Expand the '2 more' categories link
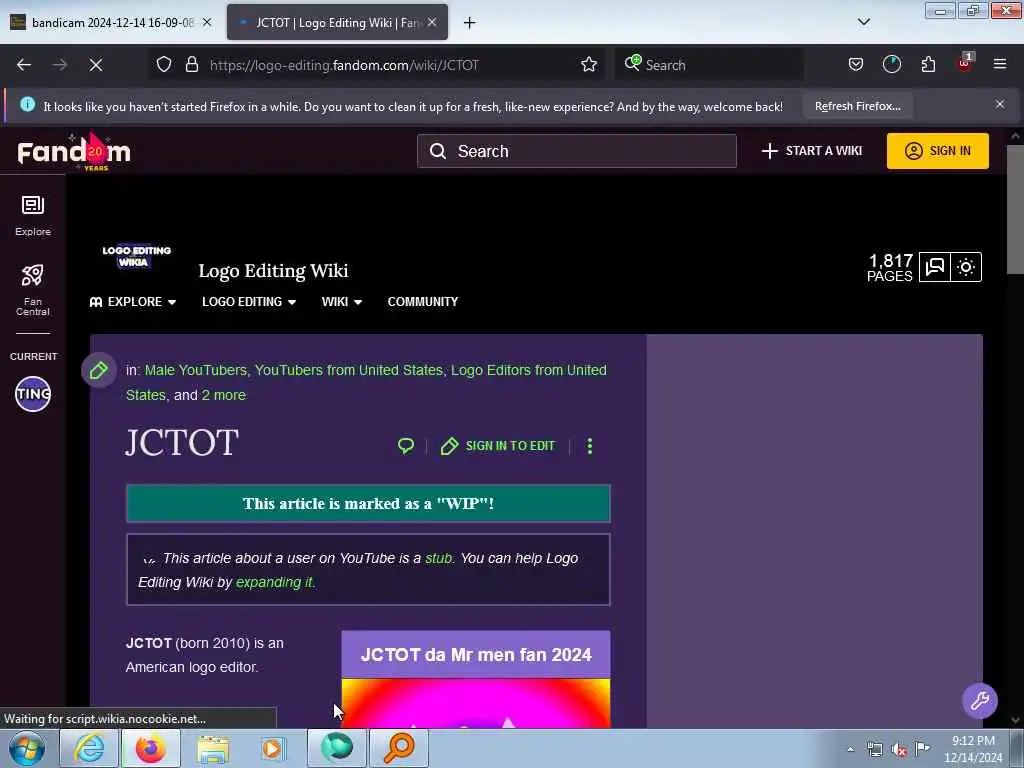Image resolution: width=1024 pixels, height=768 pixels. click(x=223, y=395)
